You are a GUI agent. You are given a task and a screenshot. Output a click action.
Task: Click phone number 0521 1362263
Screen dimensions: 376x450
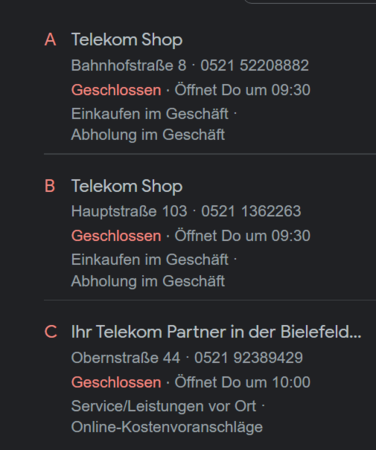point(251,211)
